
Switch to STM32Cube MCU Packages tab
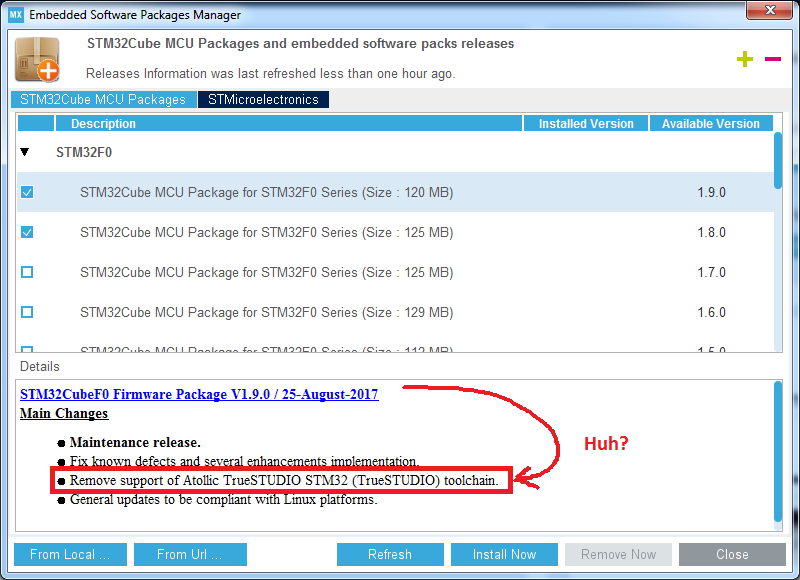click(x=104, y=99)
